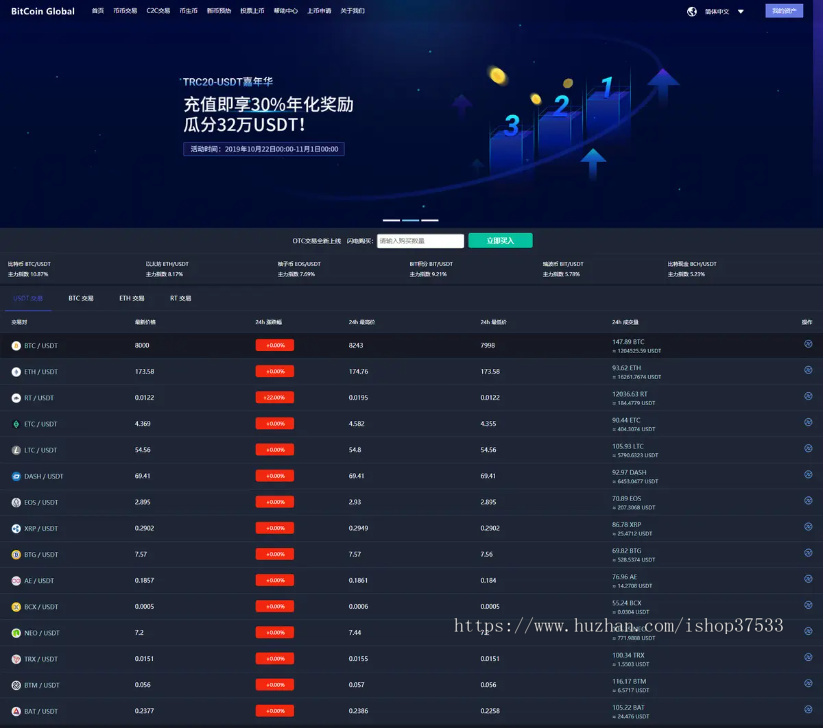Viewport: 824px width, 728px height.
Task: Click the green 立即买入 button
Action: 500,241
